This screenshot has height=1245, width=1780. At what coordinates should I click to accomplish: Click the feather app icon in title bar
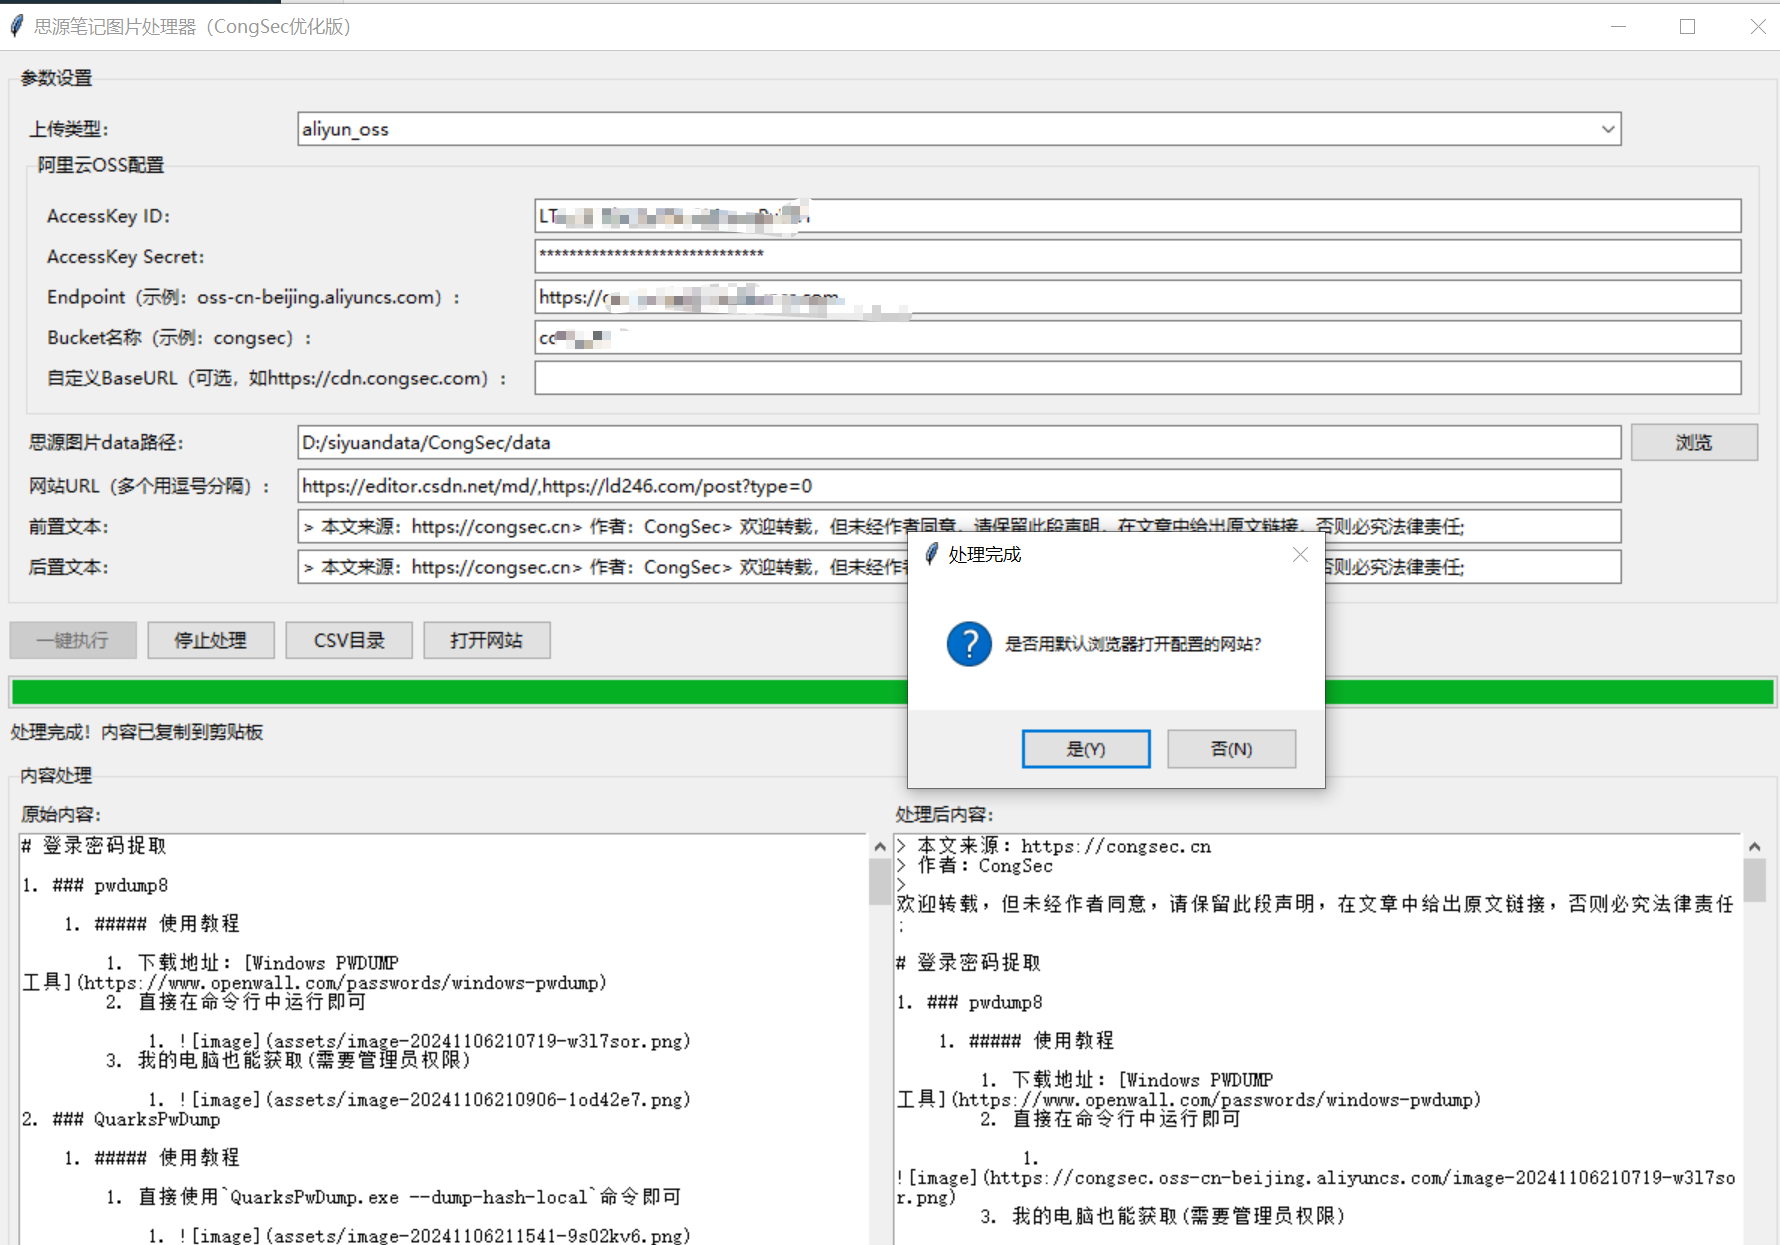tap(17, 26)
